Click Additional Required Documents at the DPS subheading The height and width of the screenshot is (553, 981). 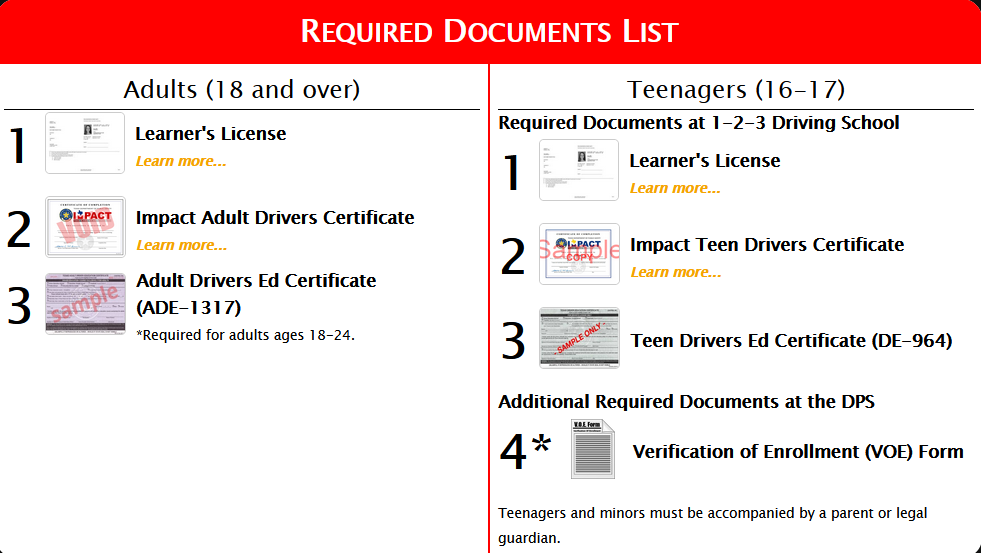tap(686, 402)
